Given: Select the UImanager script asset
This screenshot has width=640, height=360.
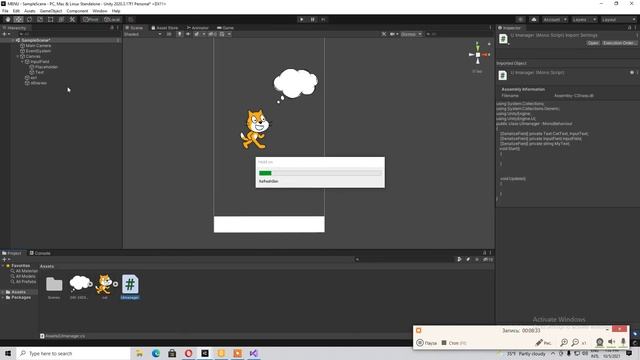Looking at the screenshot, I should point(130,287).
